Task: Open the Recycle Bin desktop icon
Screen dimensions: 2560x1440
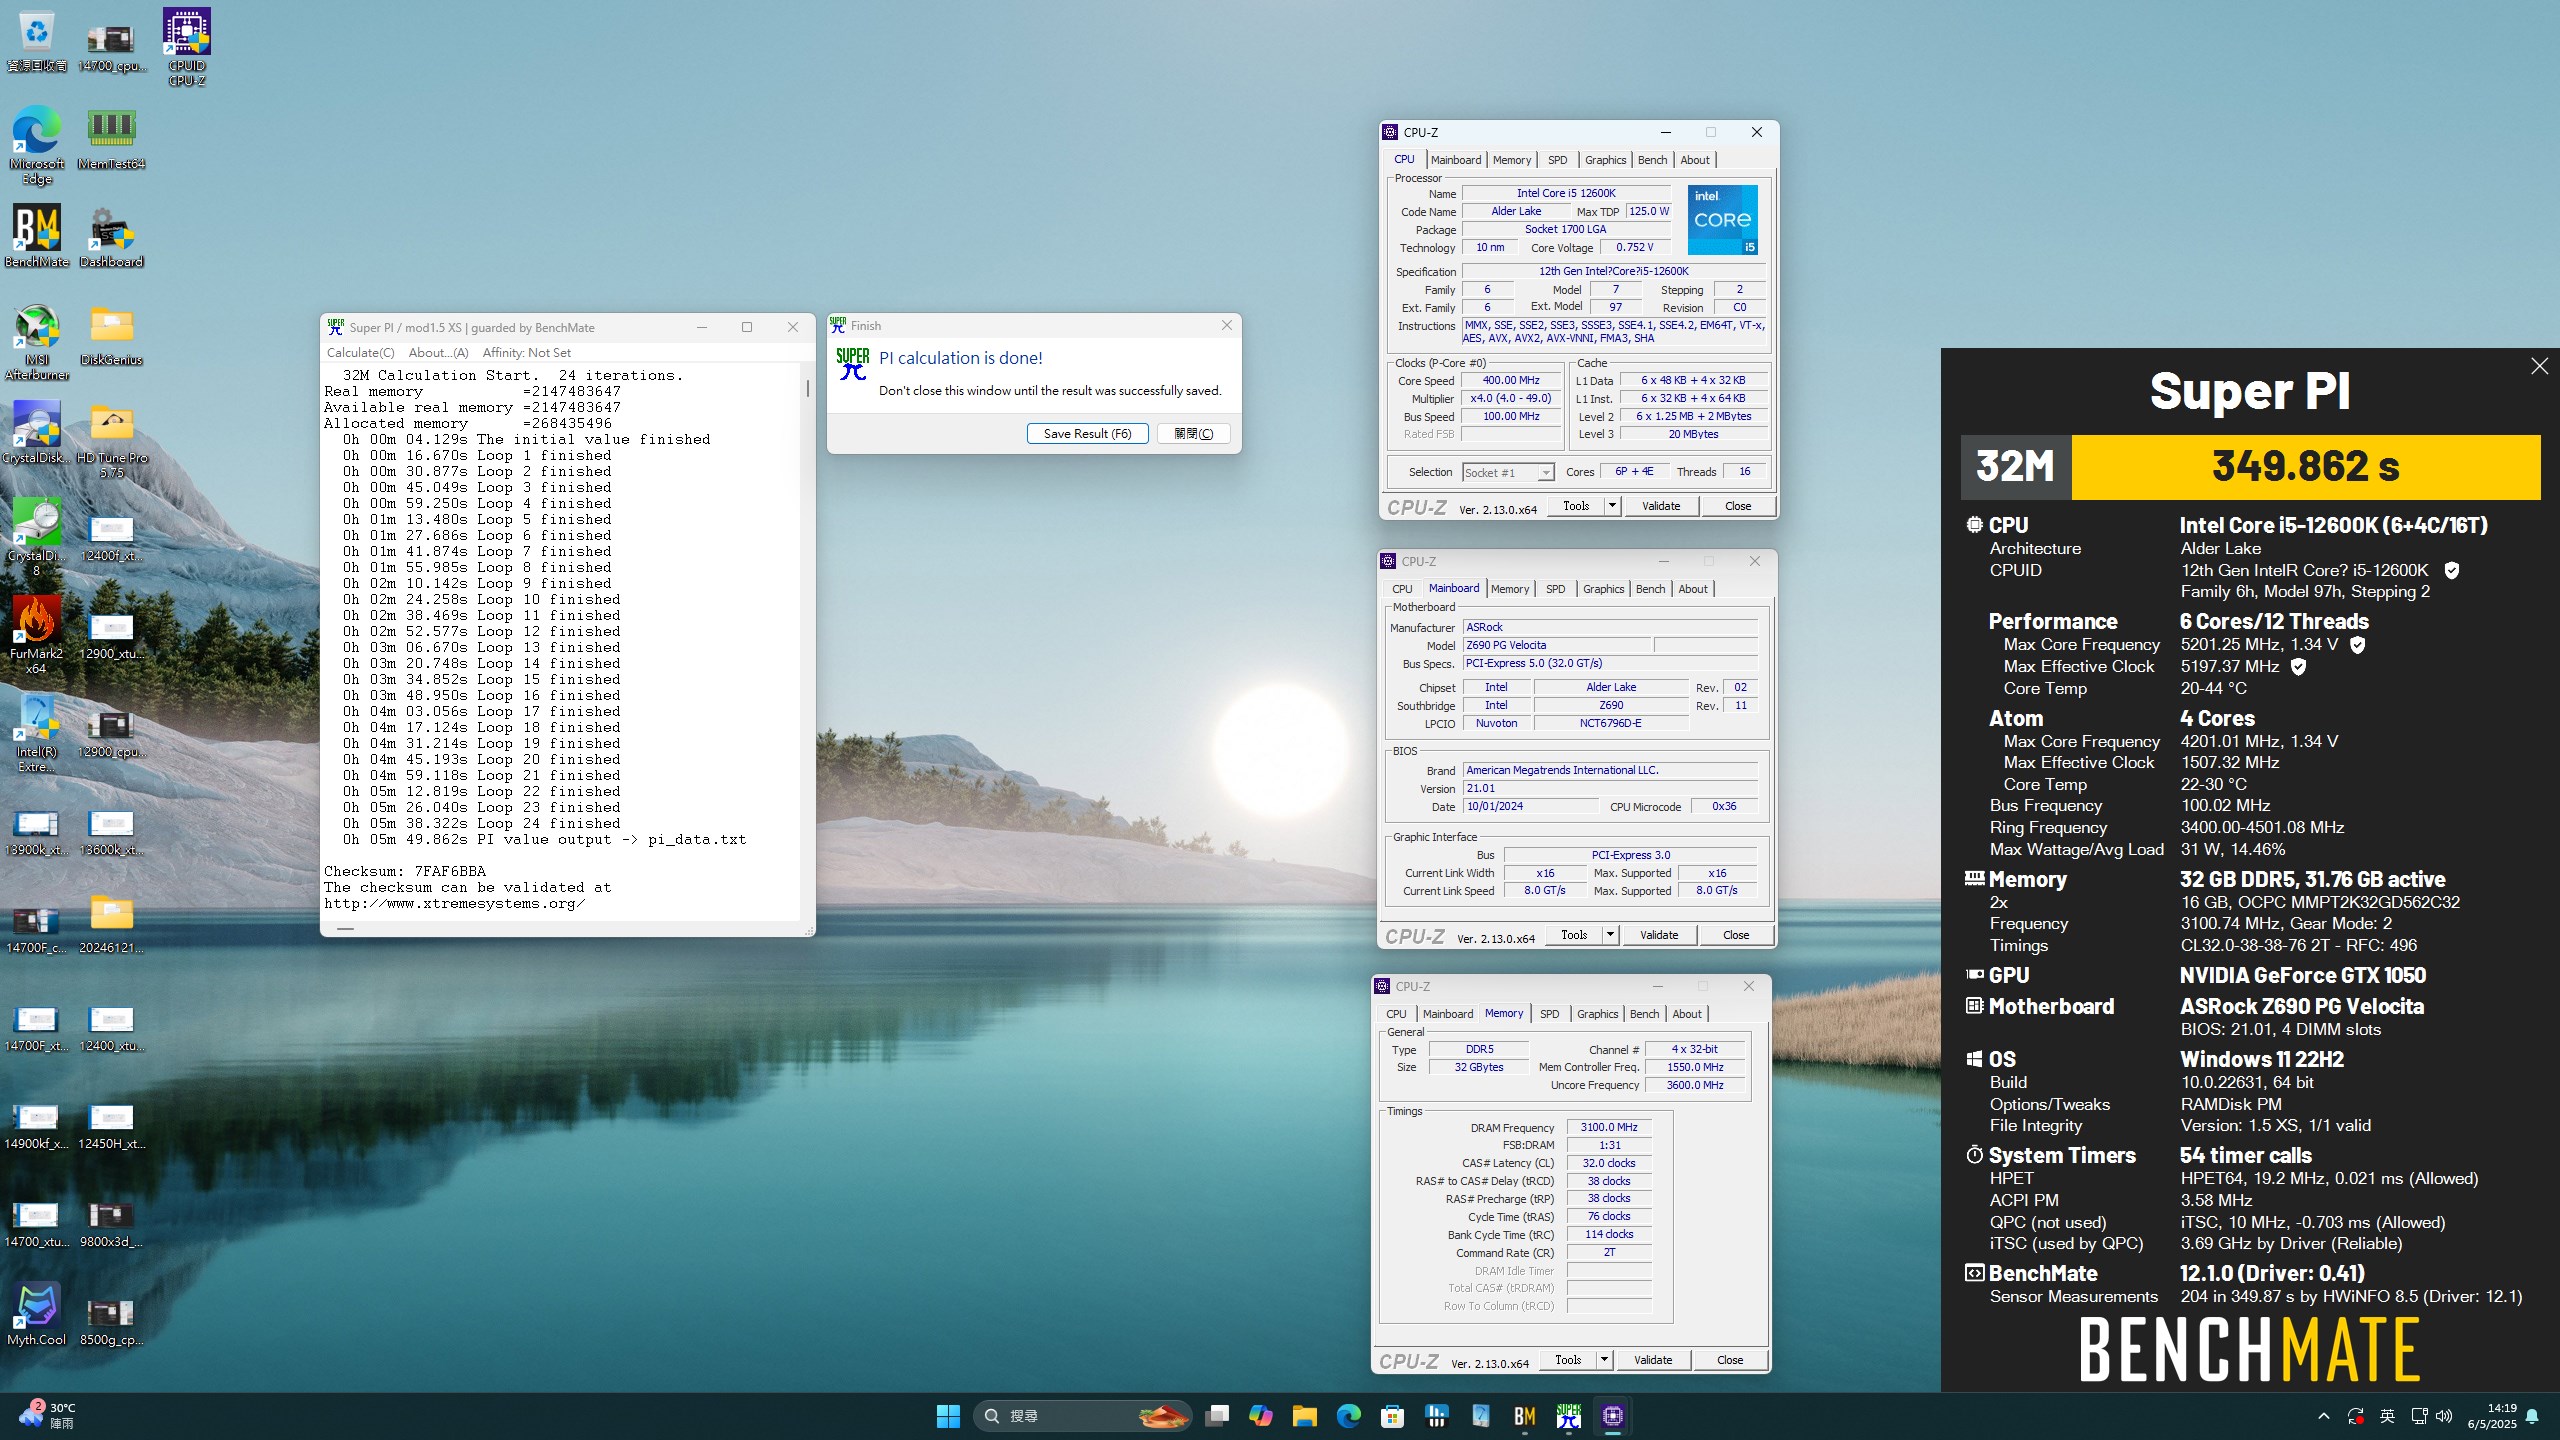Action: pos(37,40)
